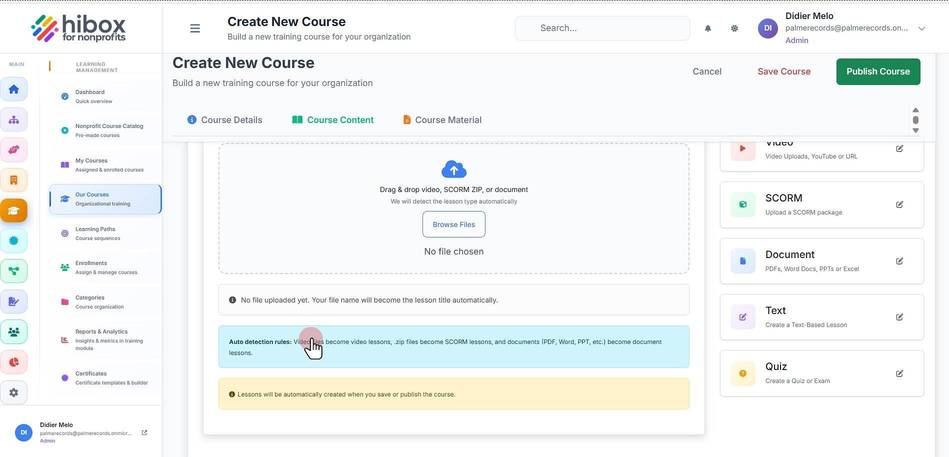Image resolution: width=949 pixels, height=457 pixels.
Task: Open the settings gear in left rail
Action: [14, 392]
